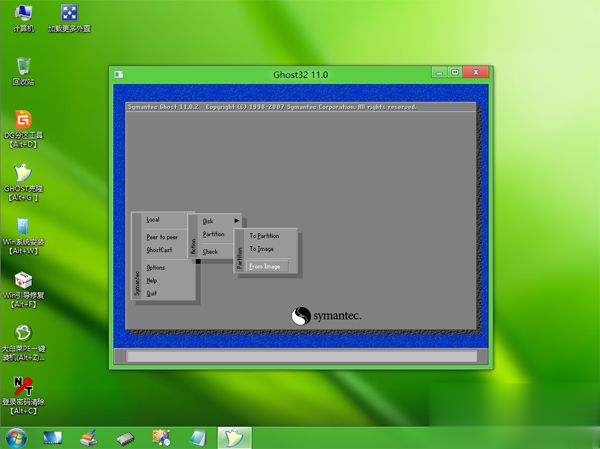Screen dimensions: 600x449
Task: Launch the DG分区工具 partition tool icon
Action: coord(22,122)
